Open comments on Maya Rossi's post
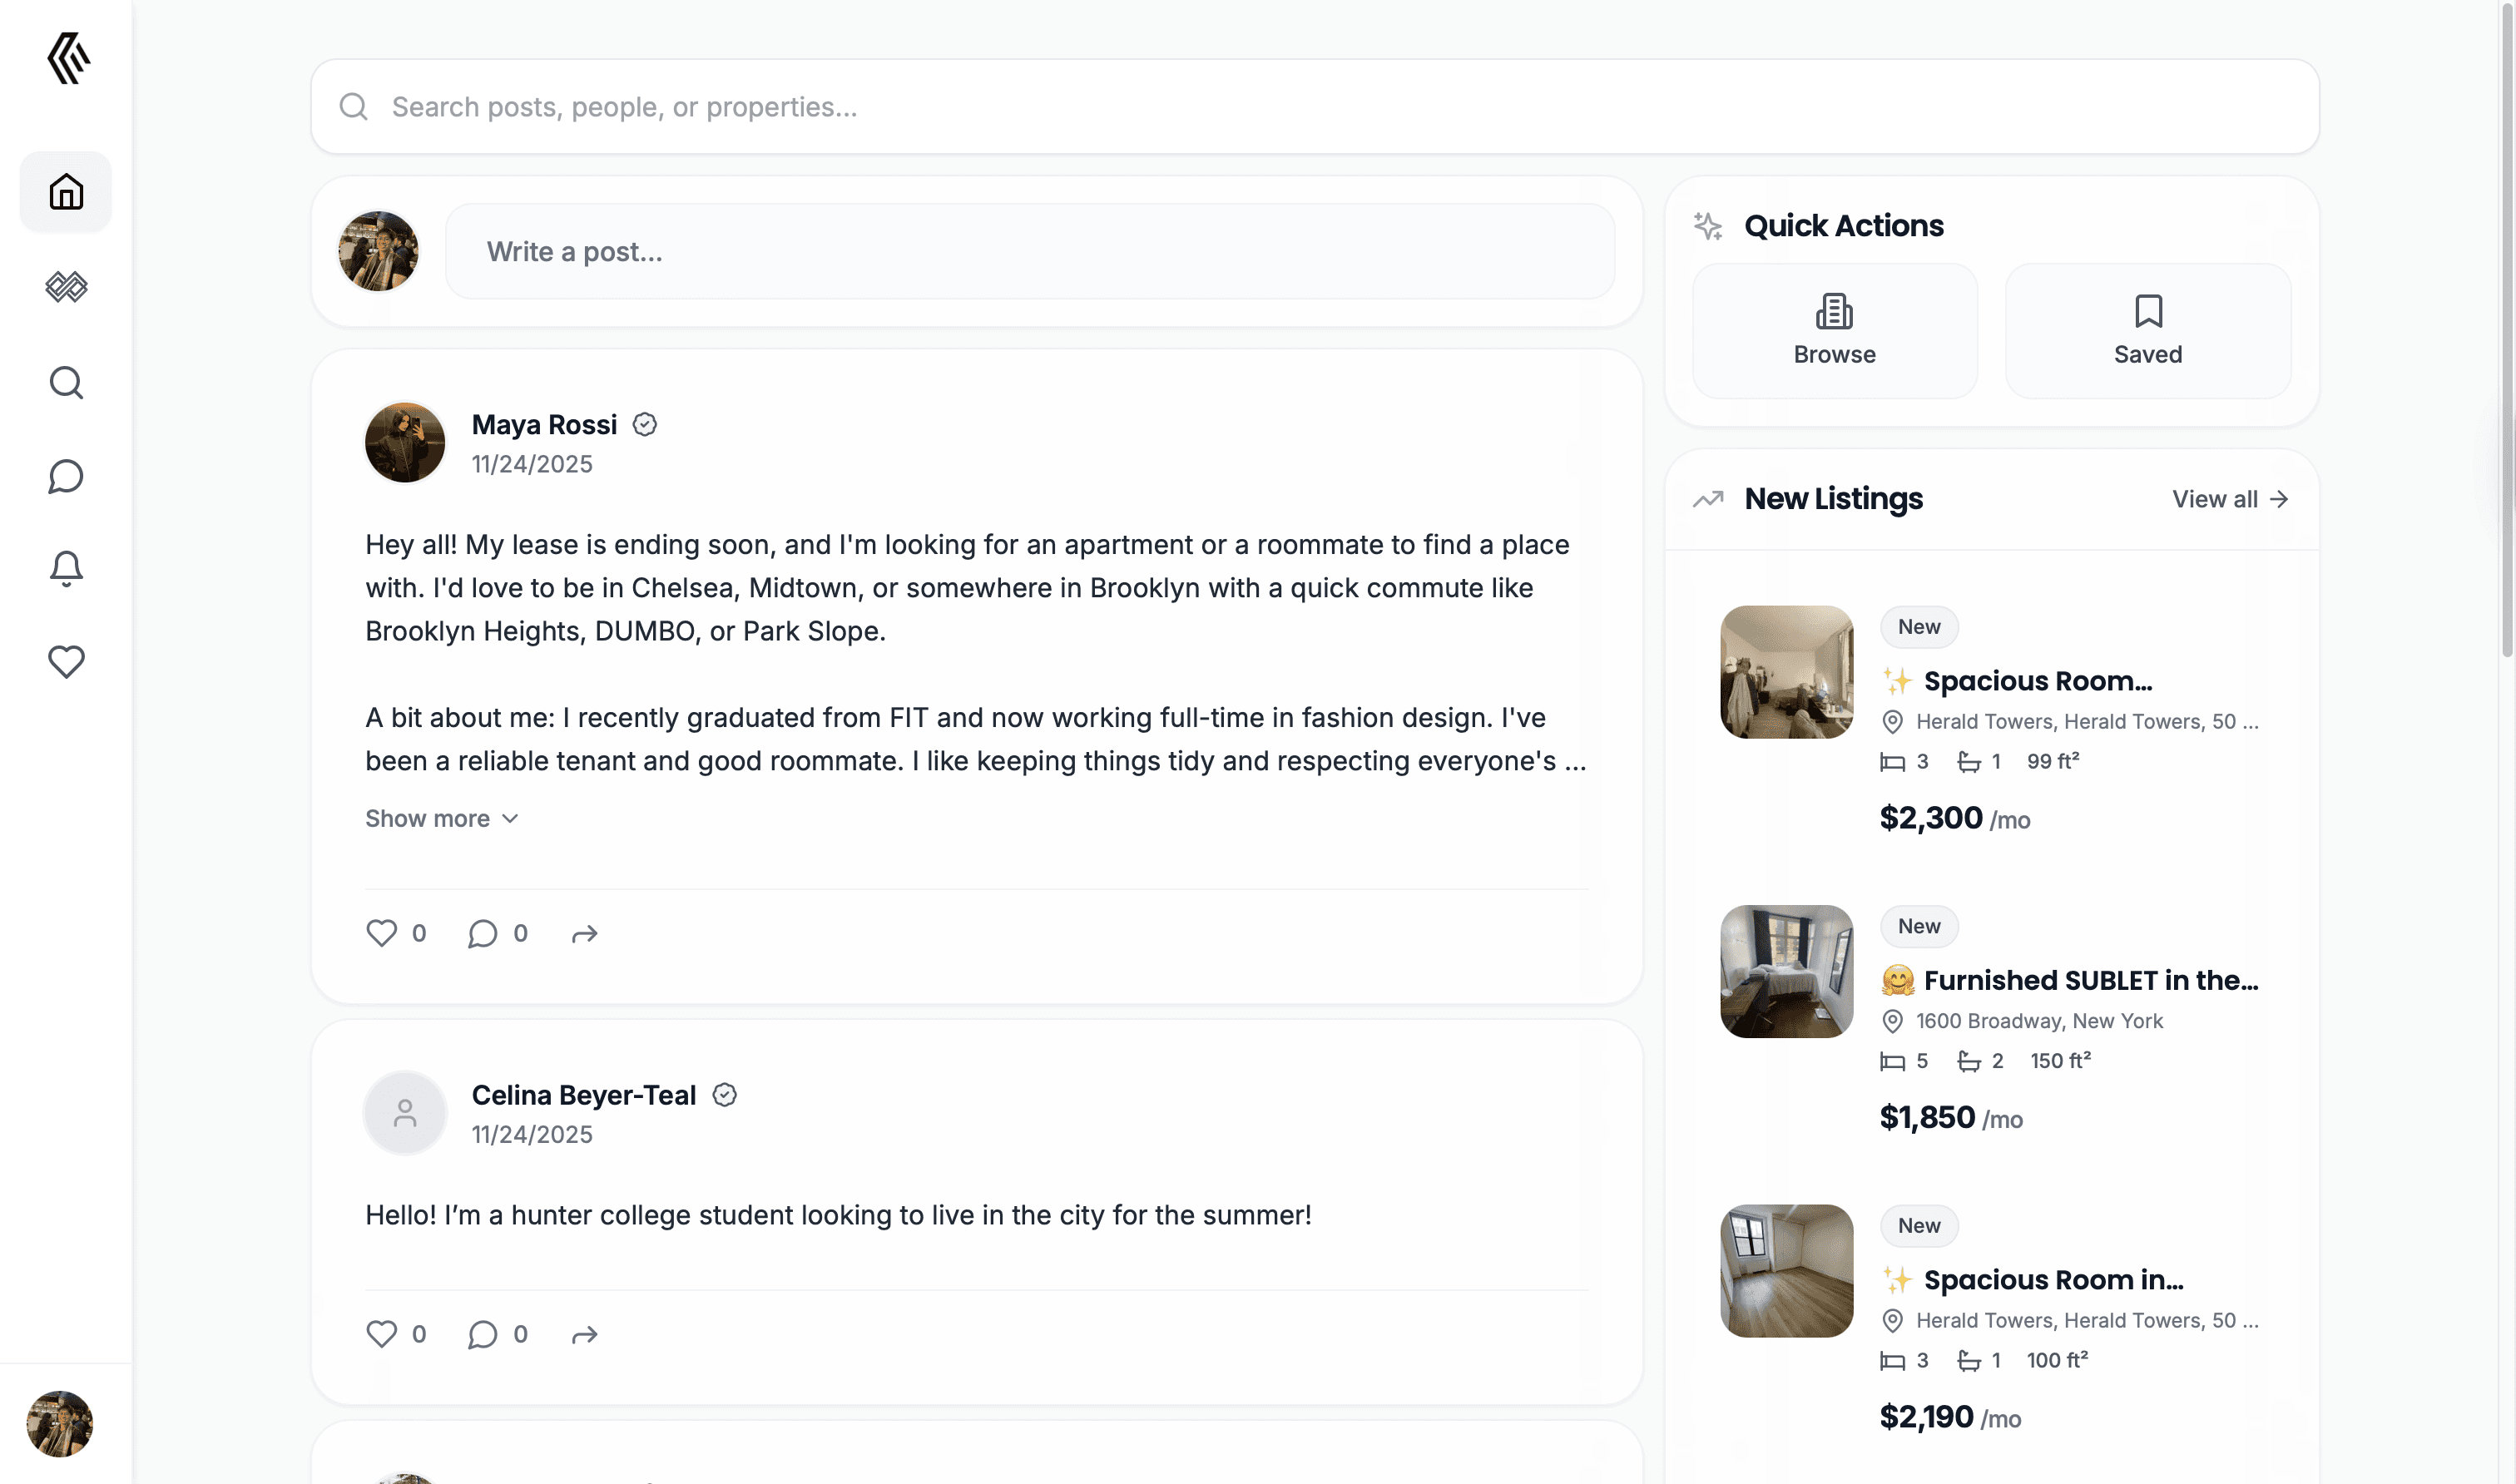 483,932
